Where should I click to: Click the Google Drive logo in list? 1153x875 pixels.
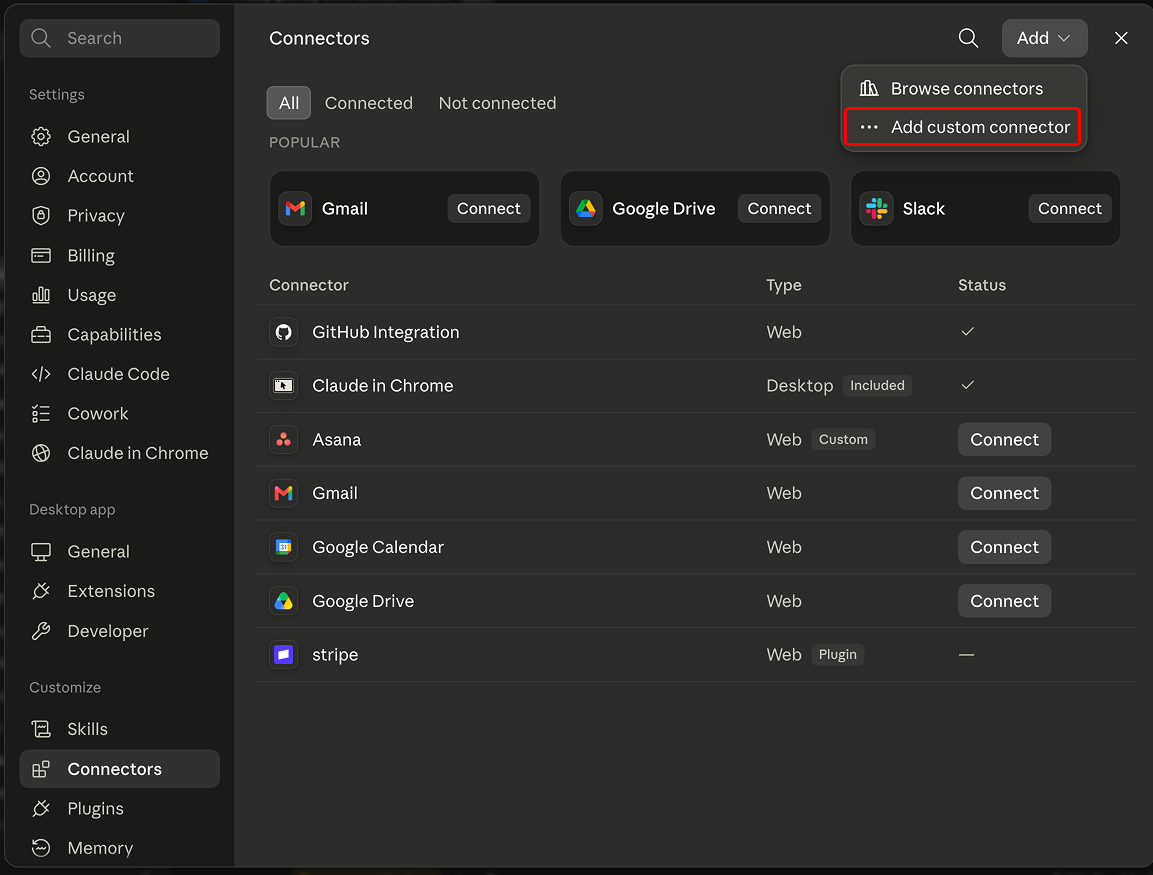[x=283, y=601]
